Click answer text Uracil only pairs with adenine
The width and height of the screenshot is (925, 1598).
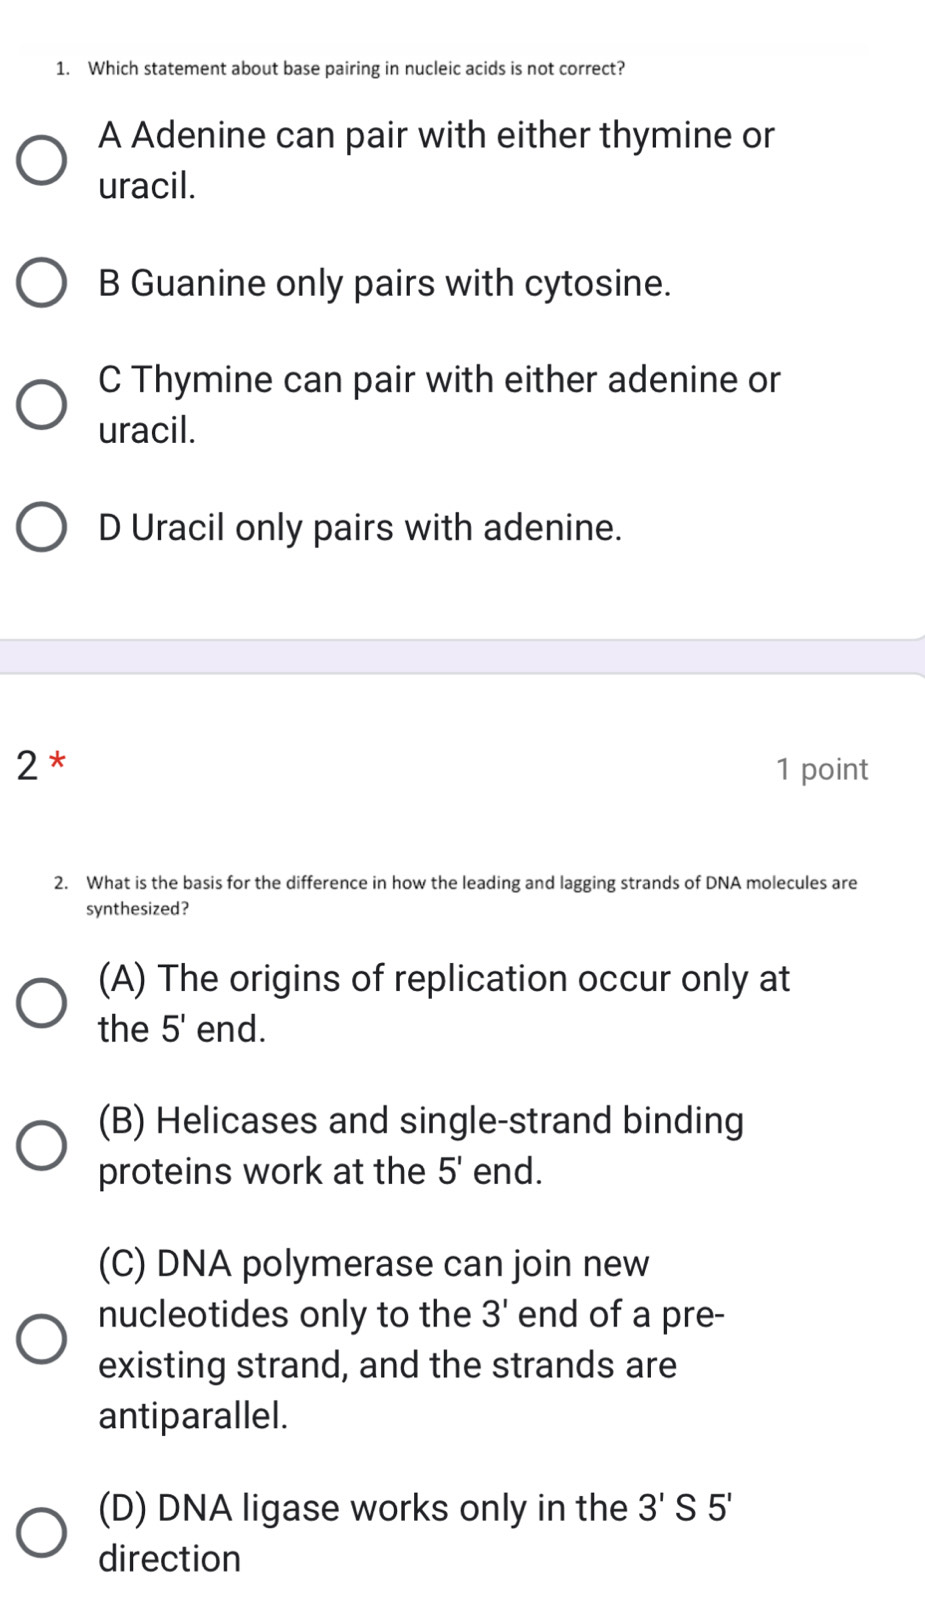pyautogui.click(x=359, y=528)
